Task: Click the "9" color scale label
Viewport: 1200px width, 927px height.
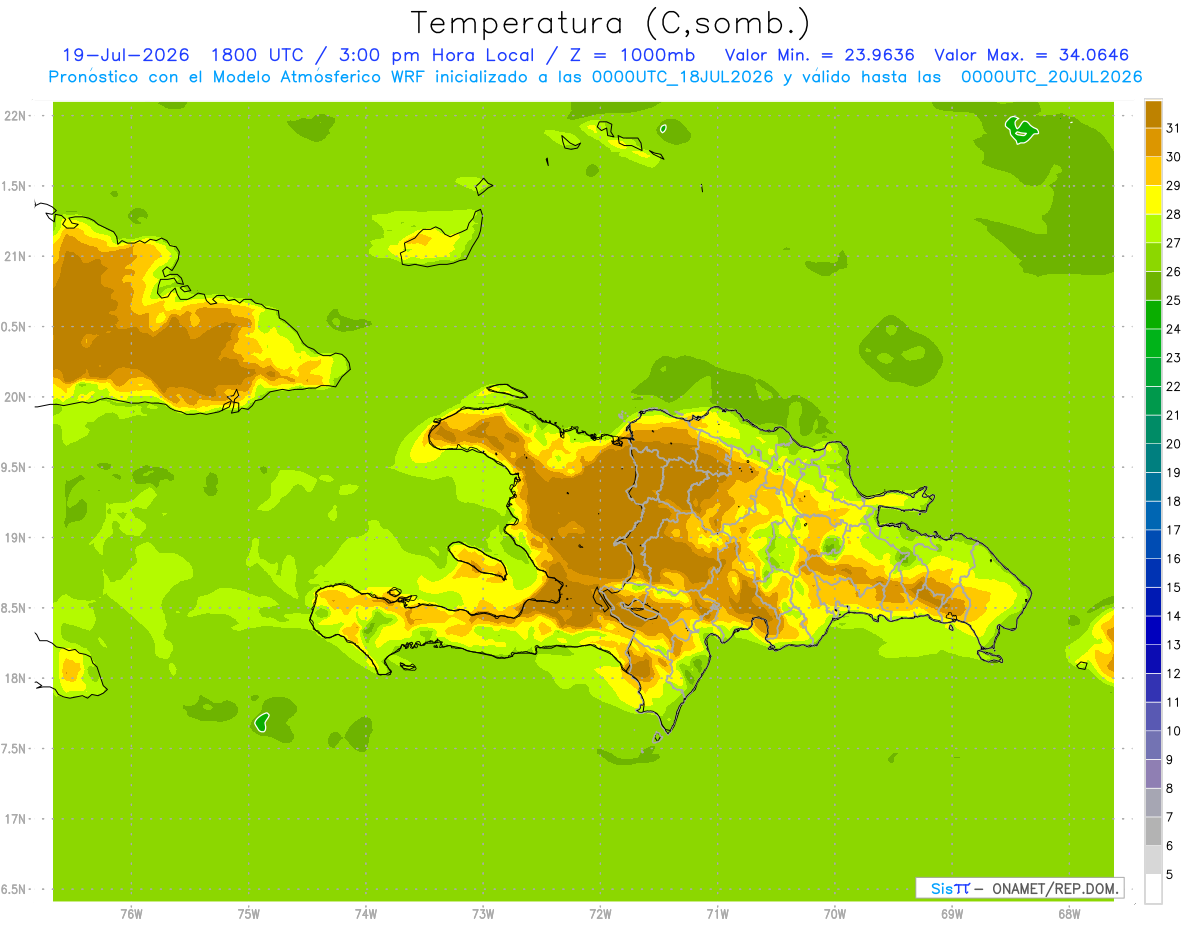Action: tap(1170, 760)
